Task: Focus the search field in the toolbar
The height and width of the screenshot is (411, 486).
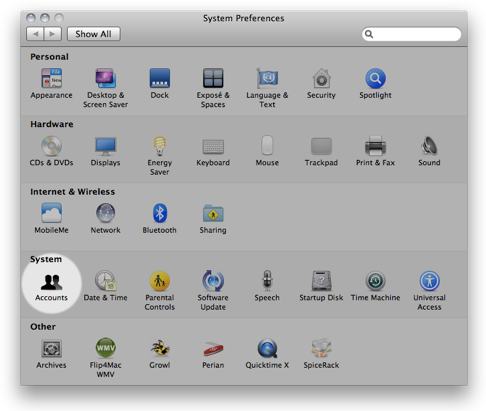Action: 411,34
